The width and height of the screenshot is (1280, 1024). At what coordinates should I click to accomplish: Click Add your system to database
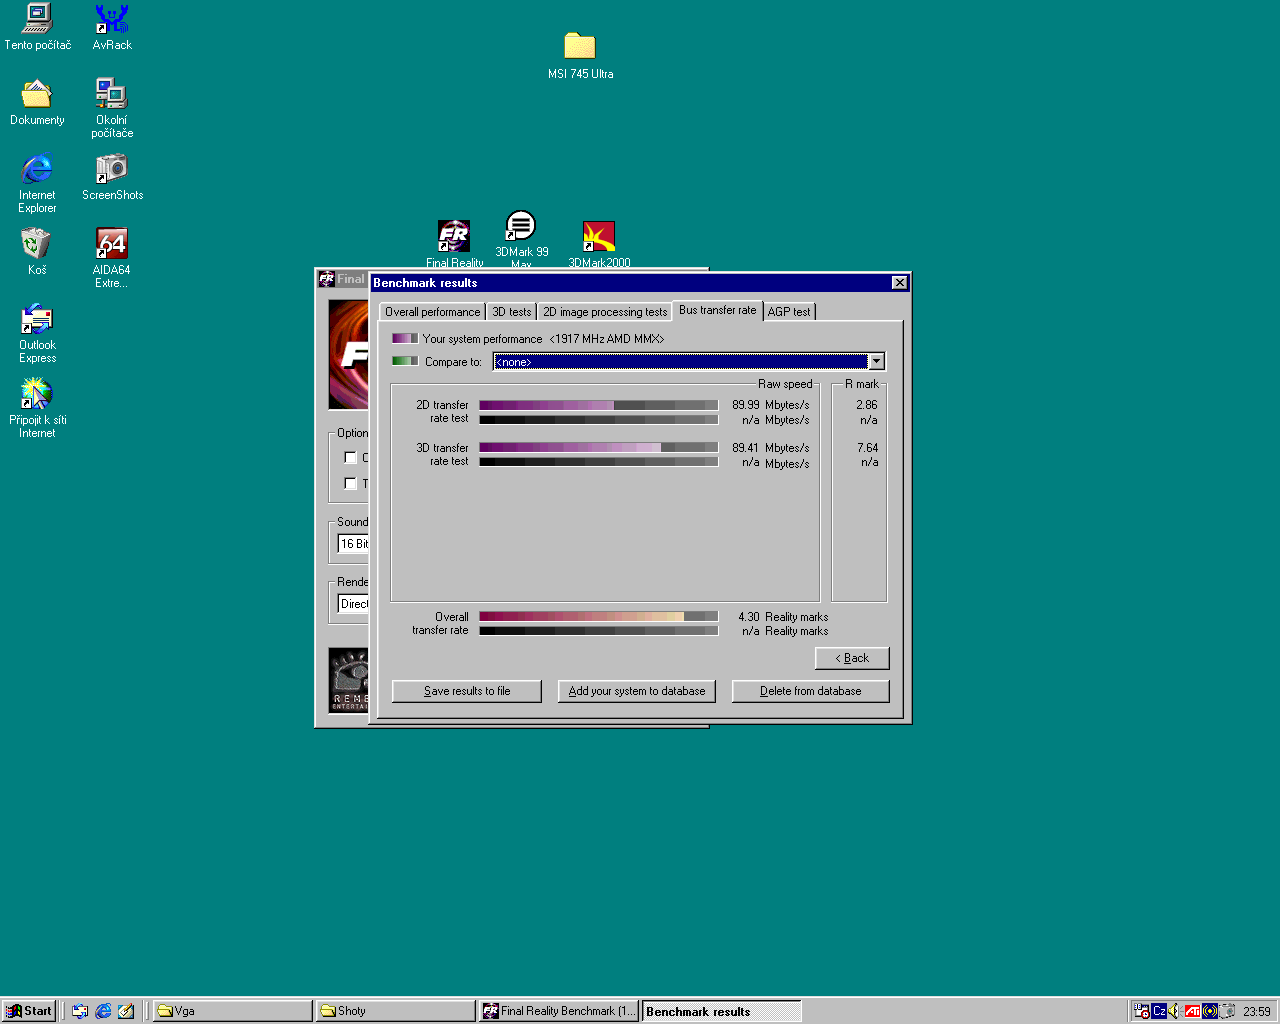coord(636,691)
